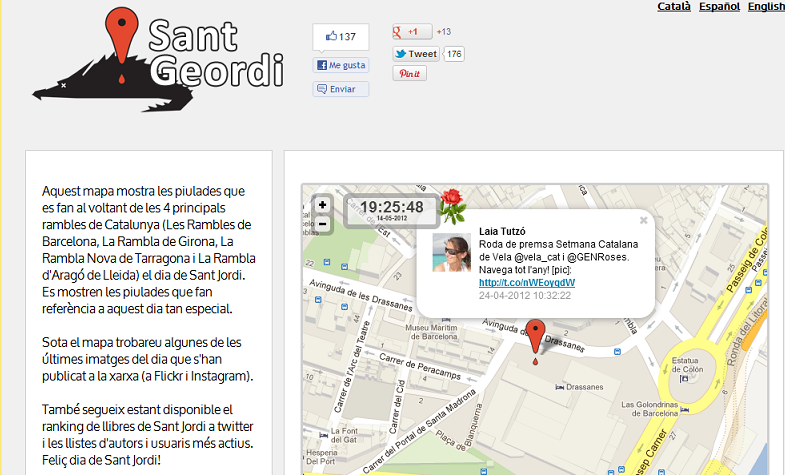Click the La Font del Gat label
Screen dimensions: 785x475
click(344, 435)
